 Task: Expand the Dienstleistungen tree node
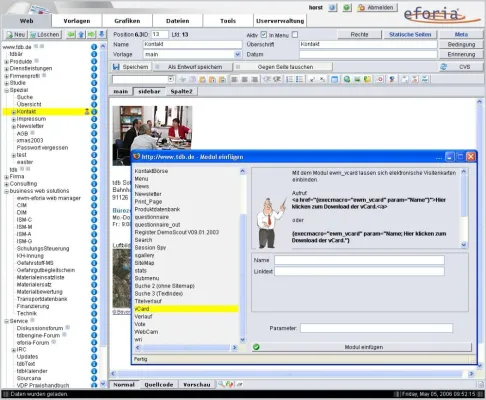point(6,69)
